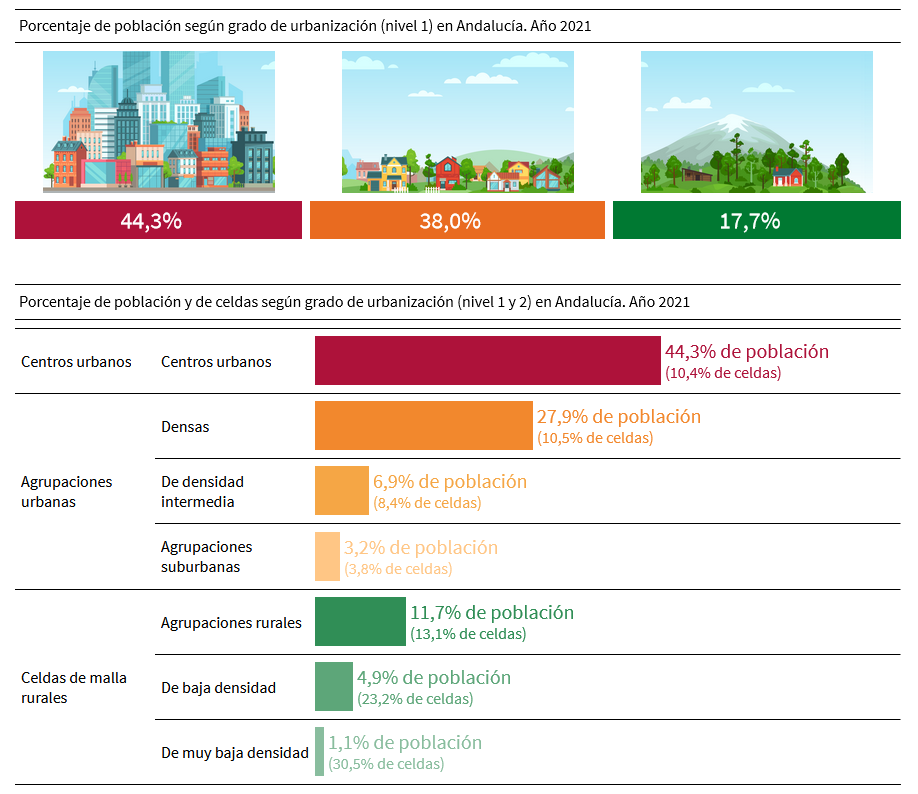
Task: Click the crimson Centros urbanos bar
Action: point(488,361)
